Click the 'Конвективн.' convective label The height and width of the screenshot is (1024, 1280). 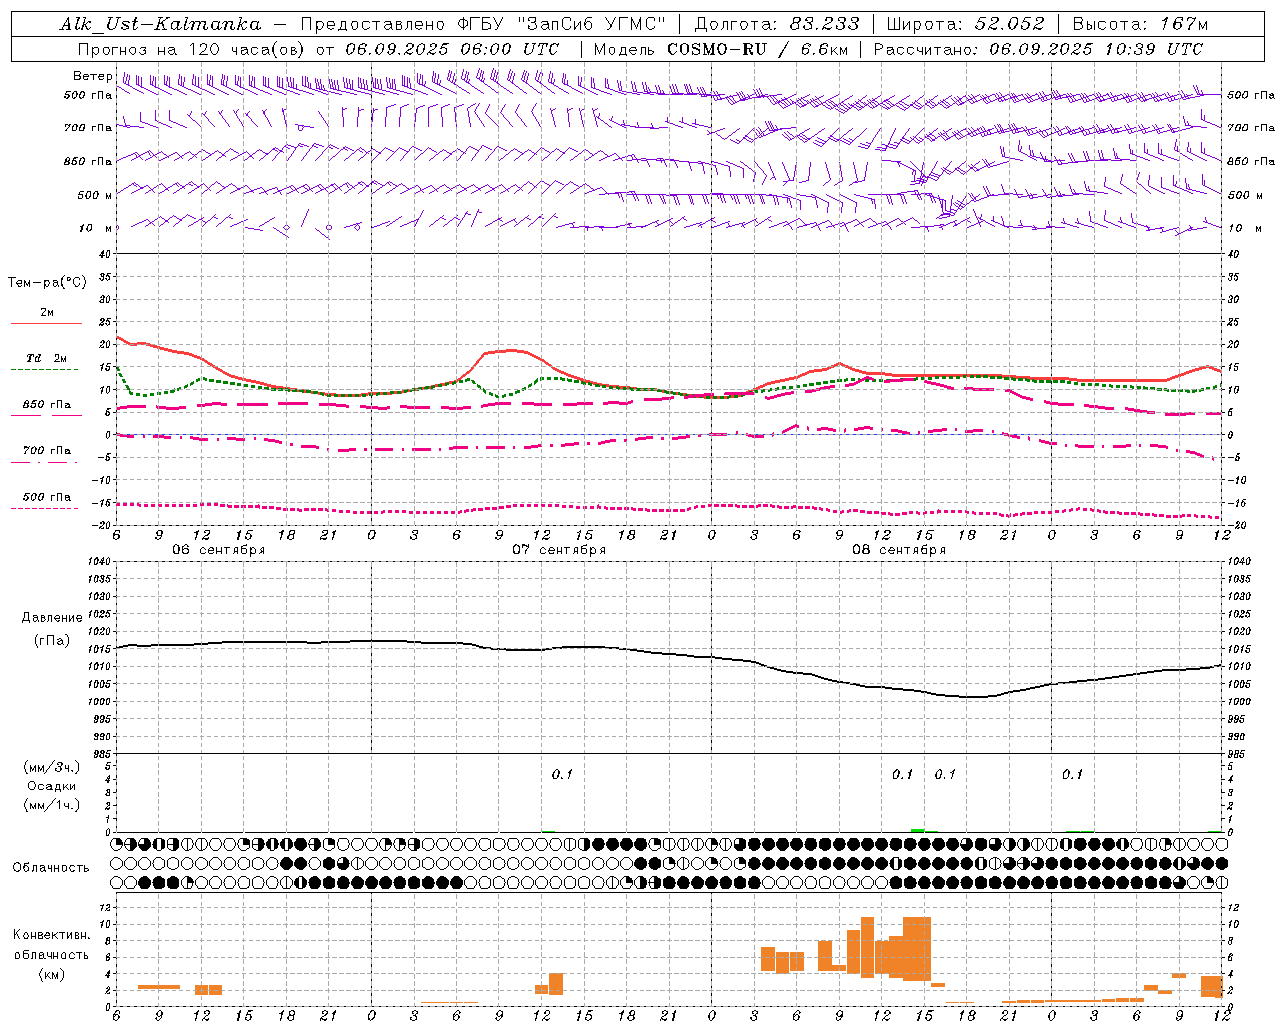click(51, 935)
